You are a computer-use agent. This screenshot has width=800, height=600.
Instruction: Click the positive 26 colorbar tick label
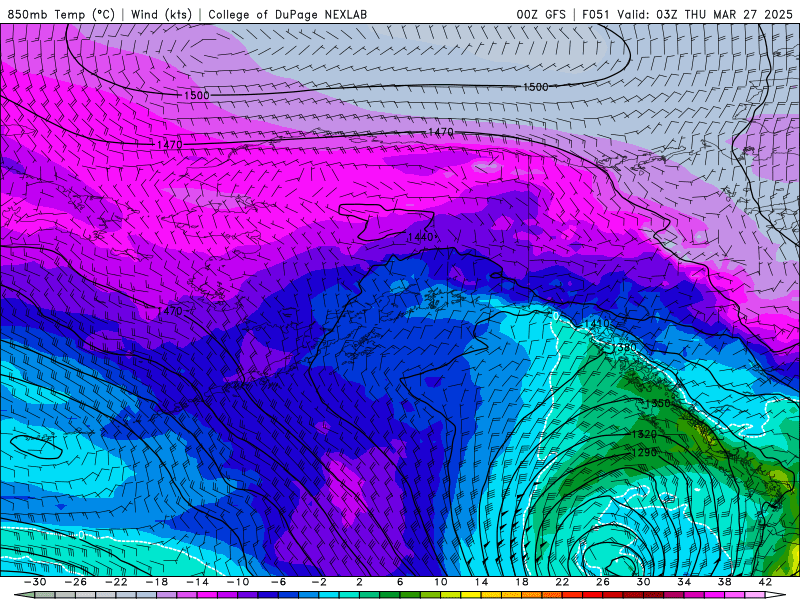[603, 582]
